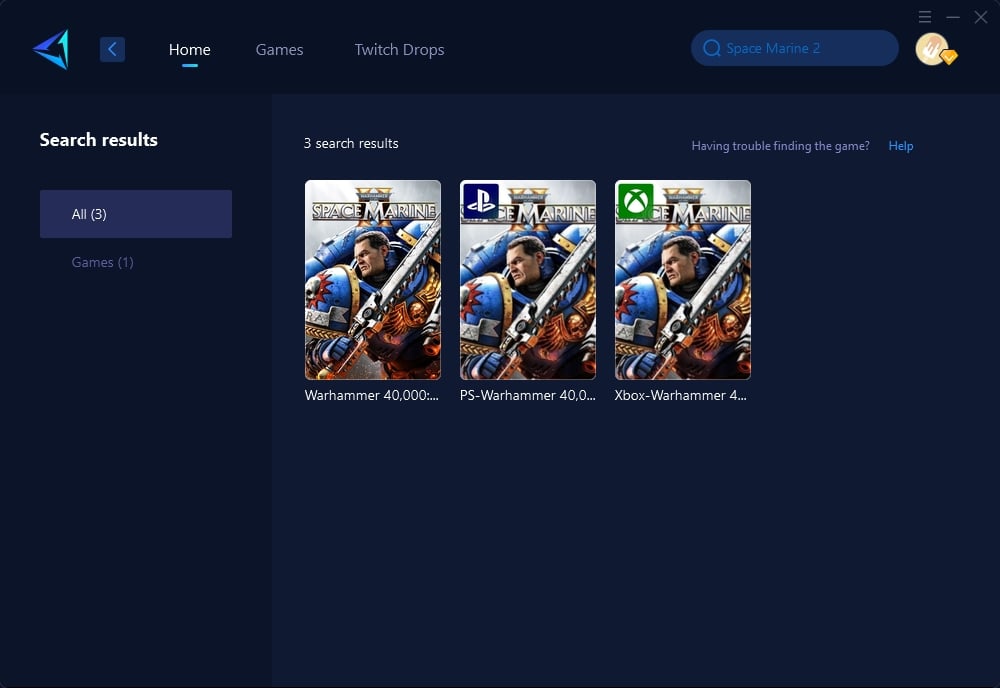Open the Home tab

pyautogui.click(x=189, y=50)
